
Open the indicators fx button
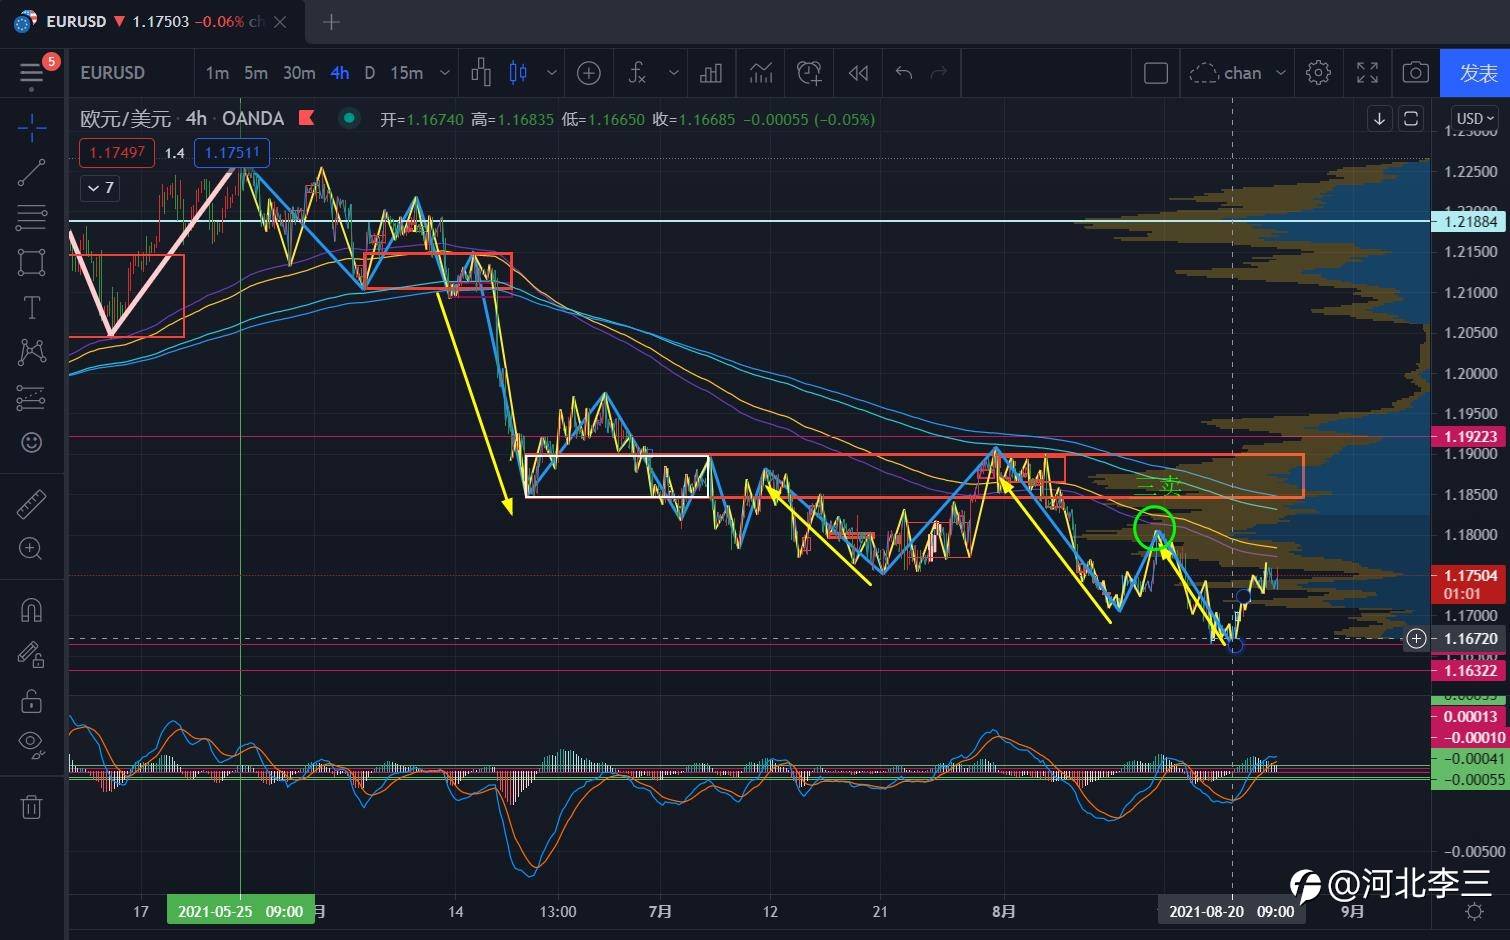[x=637, y=73]
